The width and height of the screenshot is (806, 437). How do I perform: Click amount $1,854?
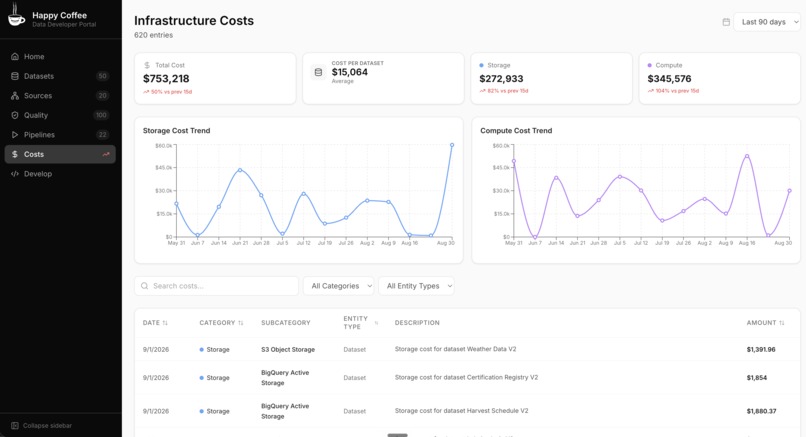[x=757, y=378]
